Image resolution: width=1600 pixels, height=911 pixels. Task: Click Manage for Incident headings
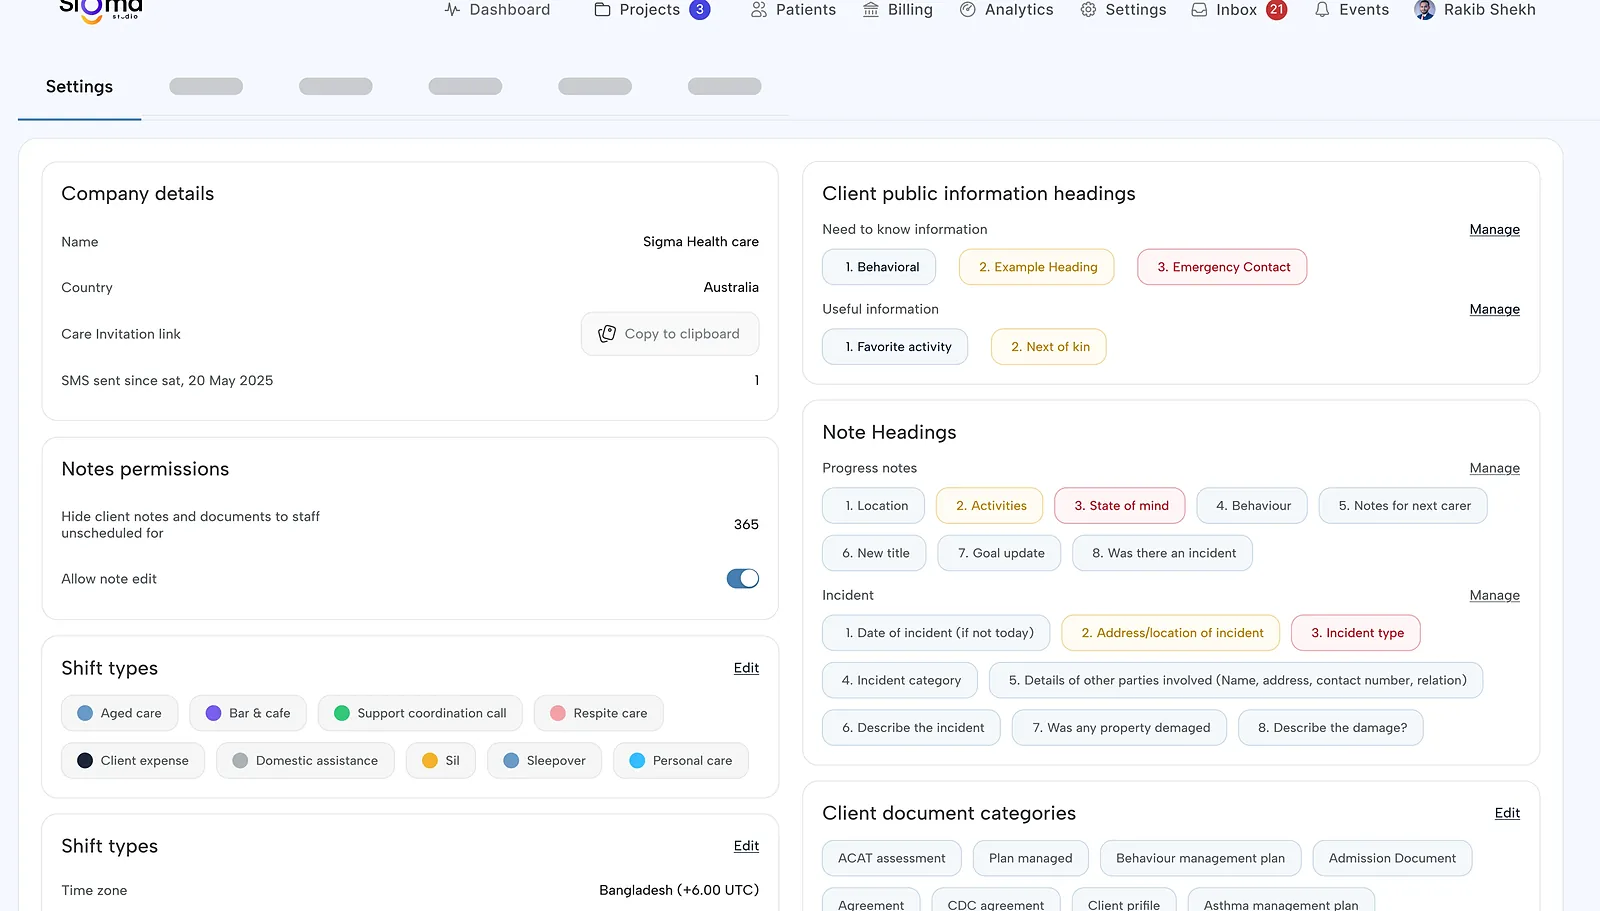pos(1494,596)
